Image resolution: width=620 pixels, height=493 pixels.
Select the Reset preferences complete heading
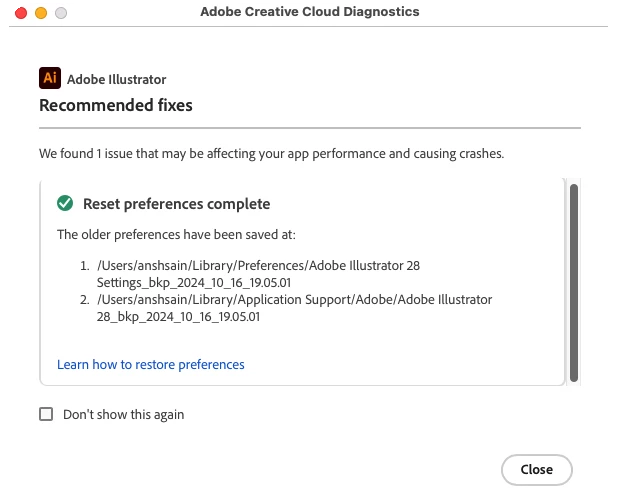click(x=176, y=204)
